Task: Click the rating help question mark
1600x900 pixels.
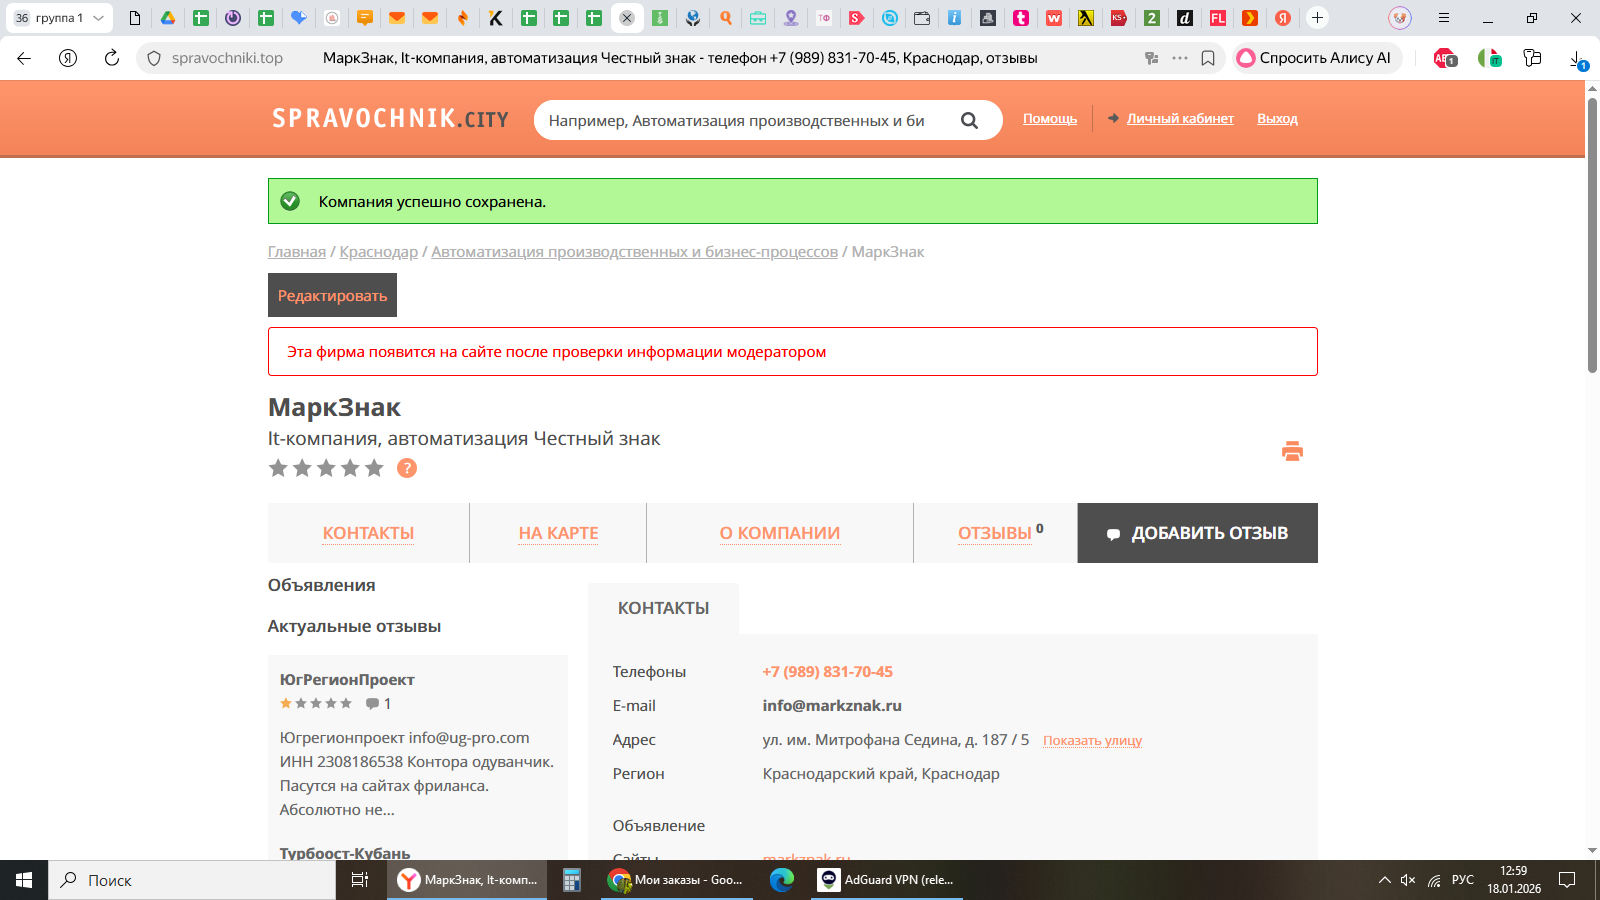Action: (407, 468)
